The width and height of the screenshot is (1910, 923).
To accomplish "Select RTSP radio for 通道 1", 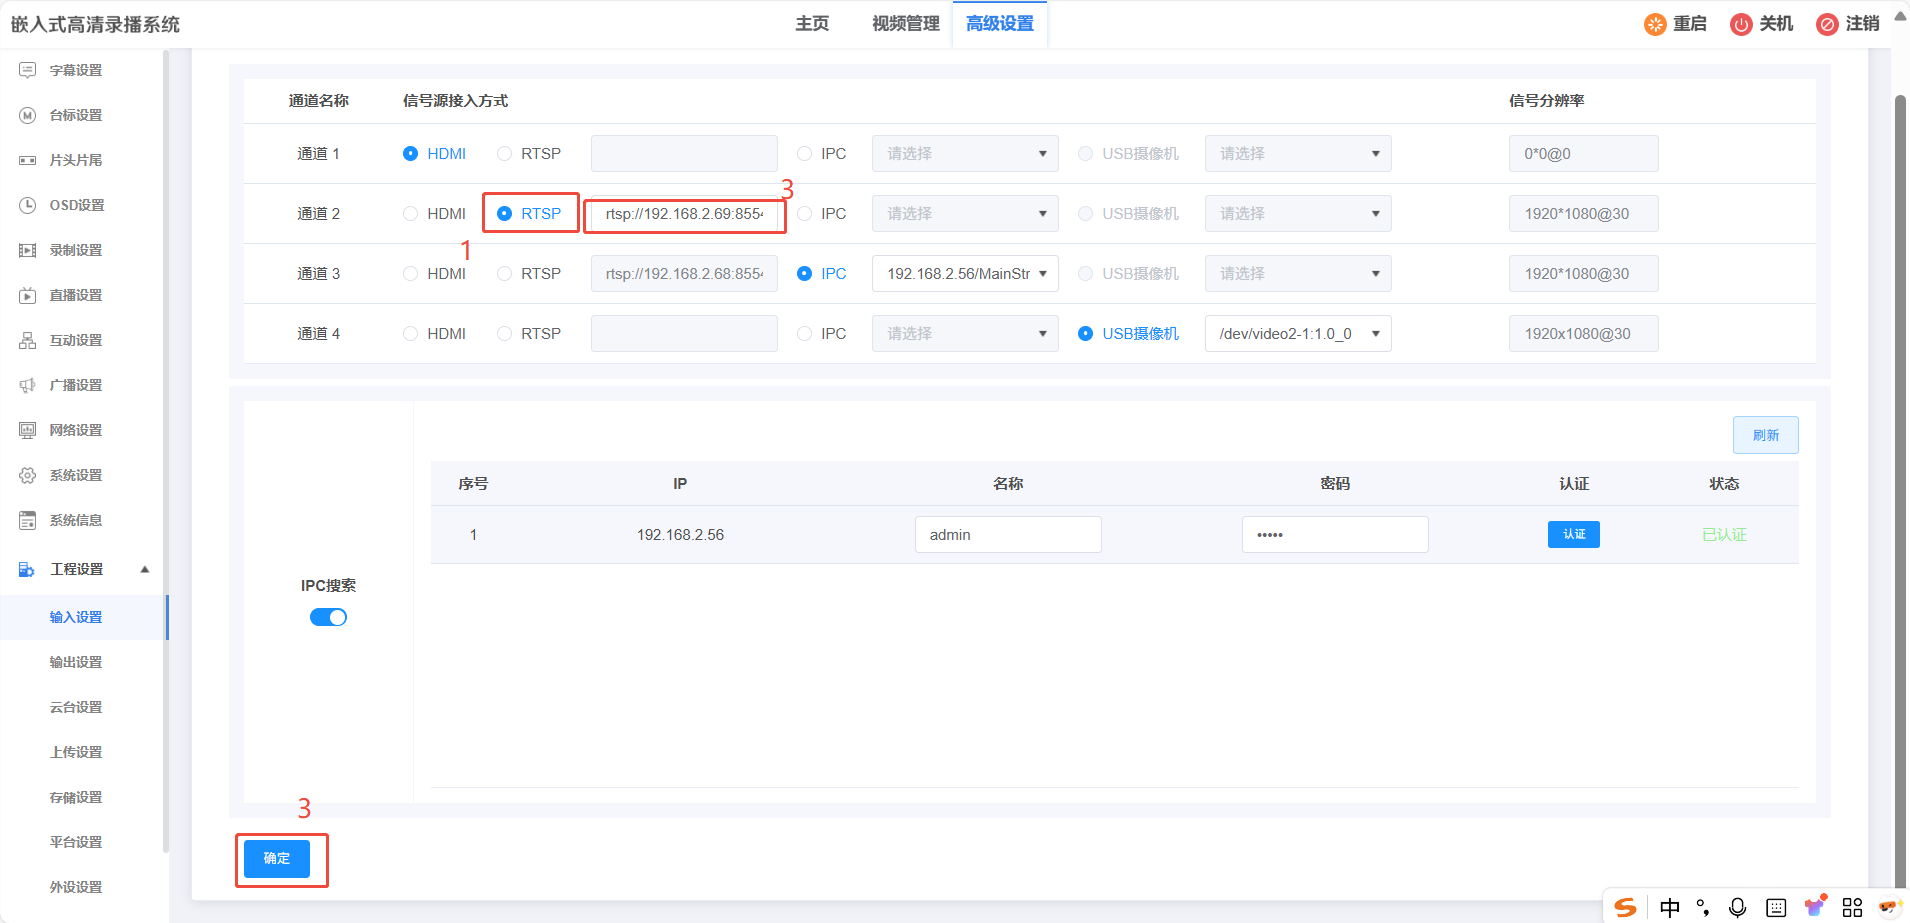I will click(504, 153).
